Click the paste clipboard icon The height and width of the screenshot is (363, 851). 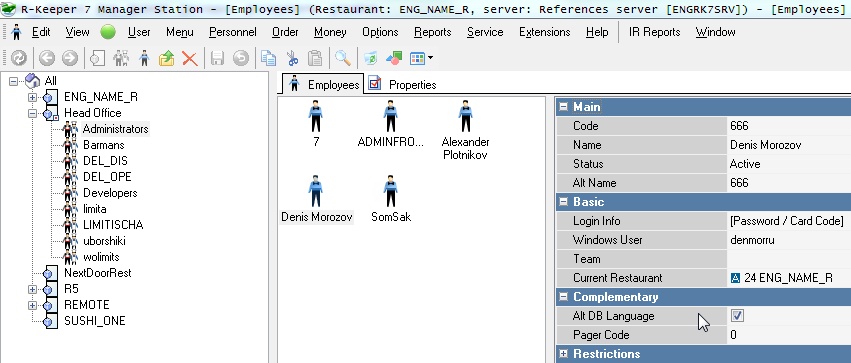point(315,58)
